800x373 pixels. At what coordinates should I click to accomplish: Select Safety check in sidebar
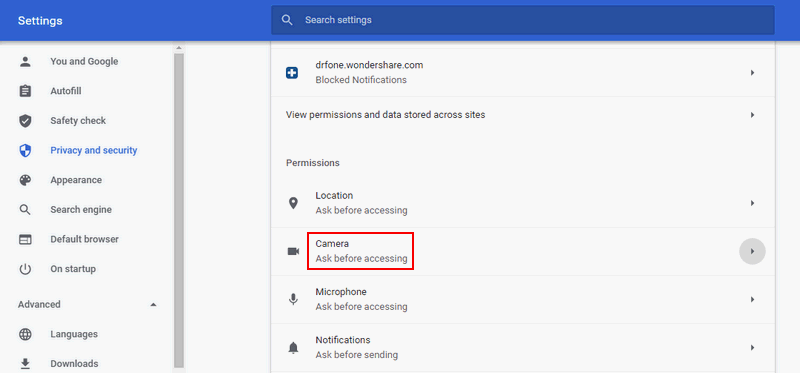(x=78, y=121)
